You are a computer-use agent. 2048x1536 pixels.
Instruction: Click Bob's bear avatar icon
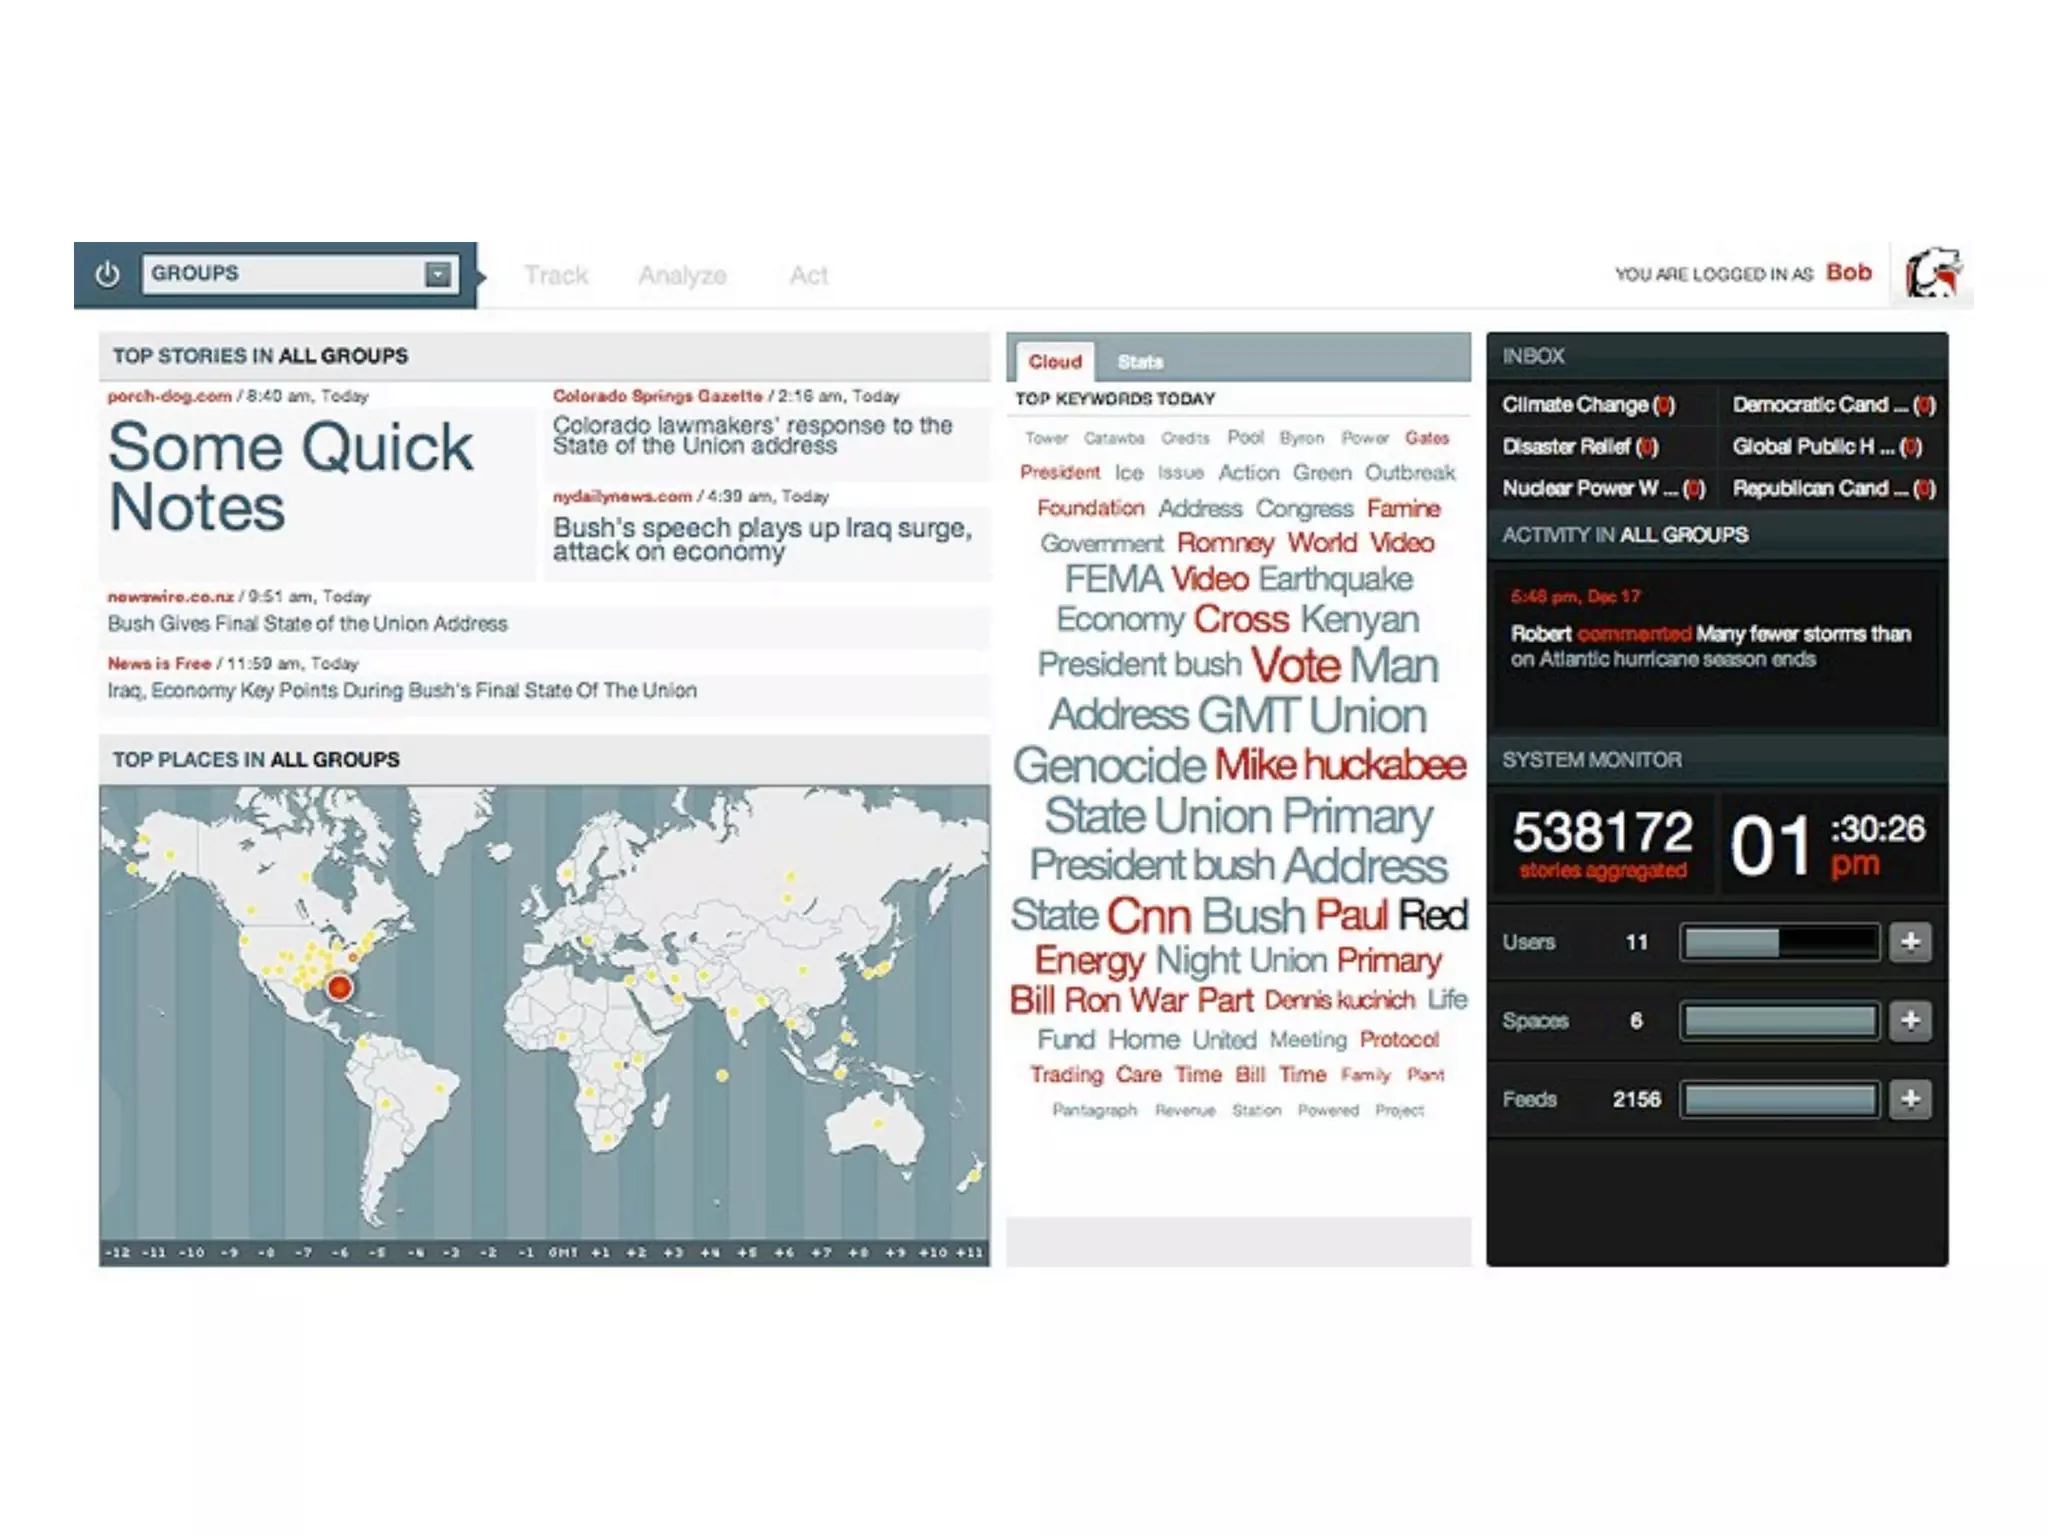pos(1932,273)
